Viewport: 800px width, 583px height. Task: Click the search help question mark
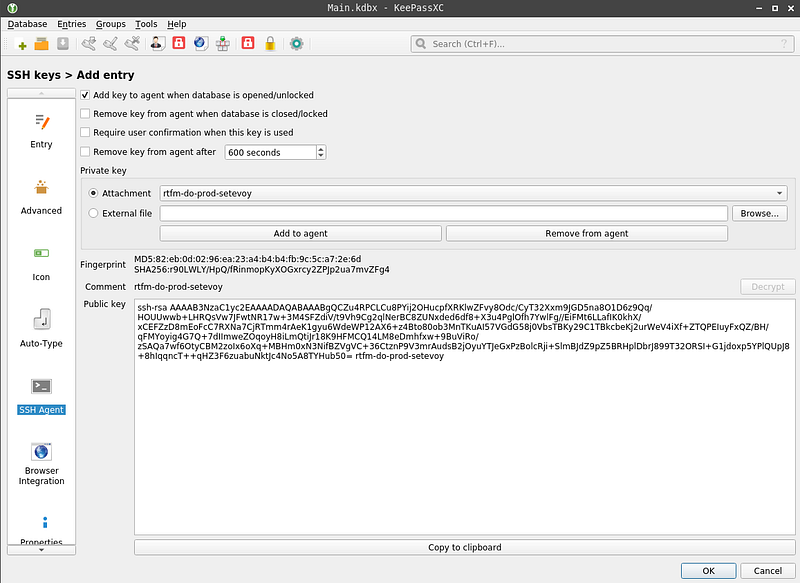784,44
